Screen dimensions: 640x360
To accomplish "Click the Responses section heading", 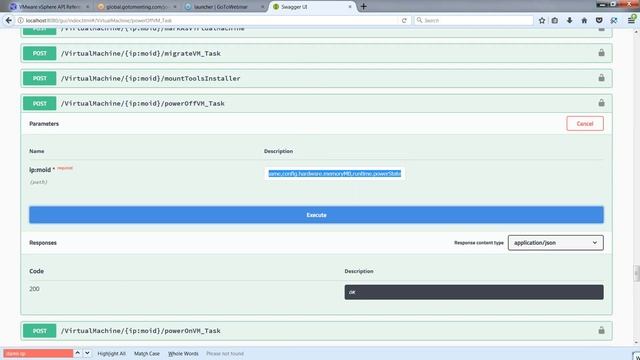I will [x=43, y=242].
